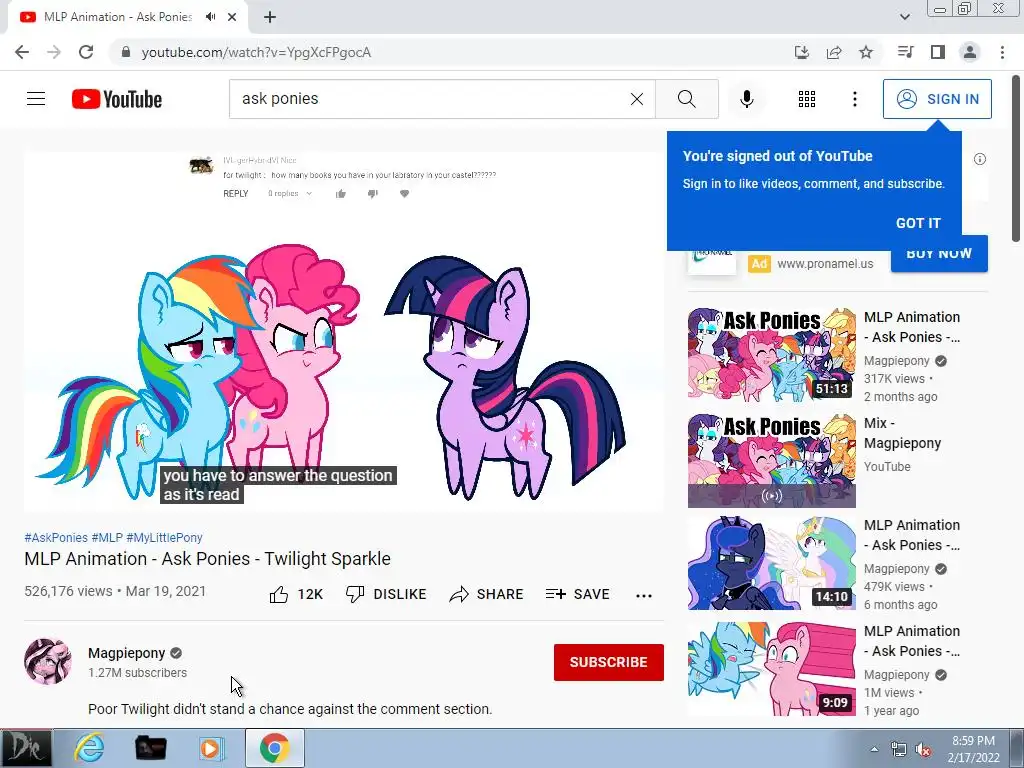Image resolution: width=1024 pixels, height=768 pixels.
Task: Mute tab via the speaker icon
Action: pyautogui.click(x=210, y=17)
